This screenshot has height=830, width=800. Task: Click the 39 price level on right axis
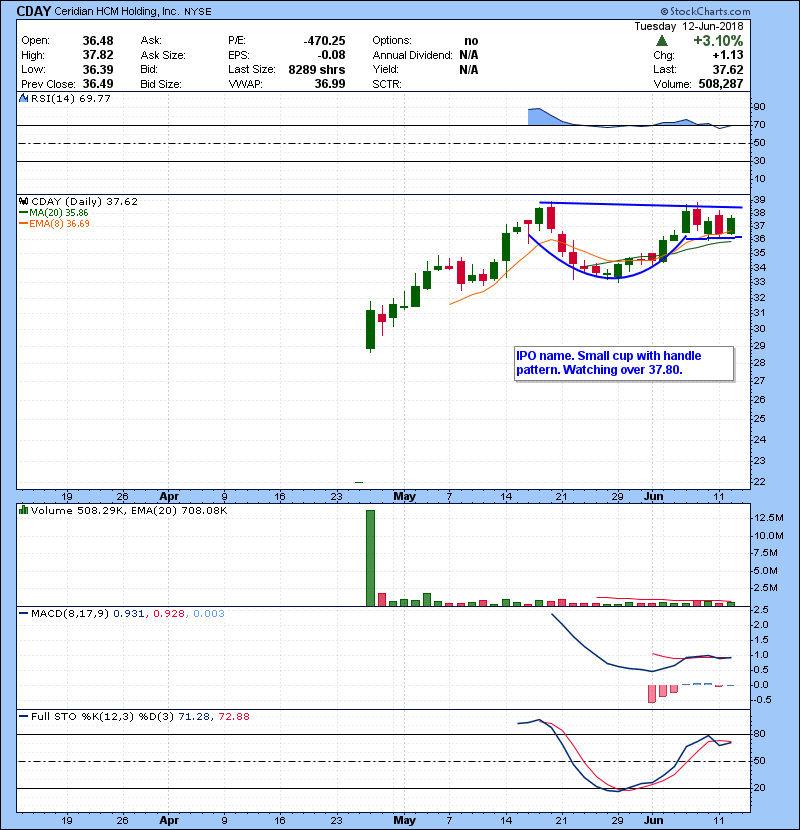(x=759, y=200)
